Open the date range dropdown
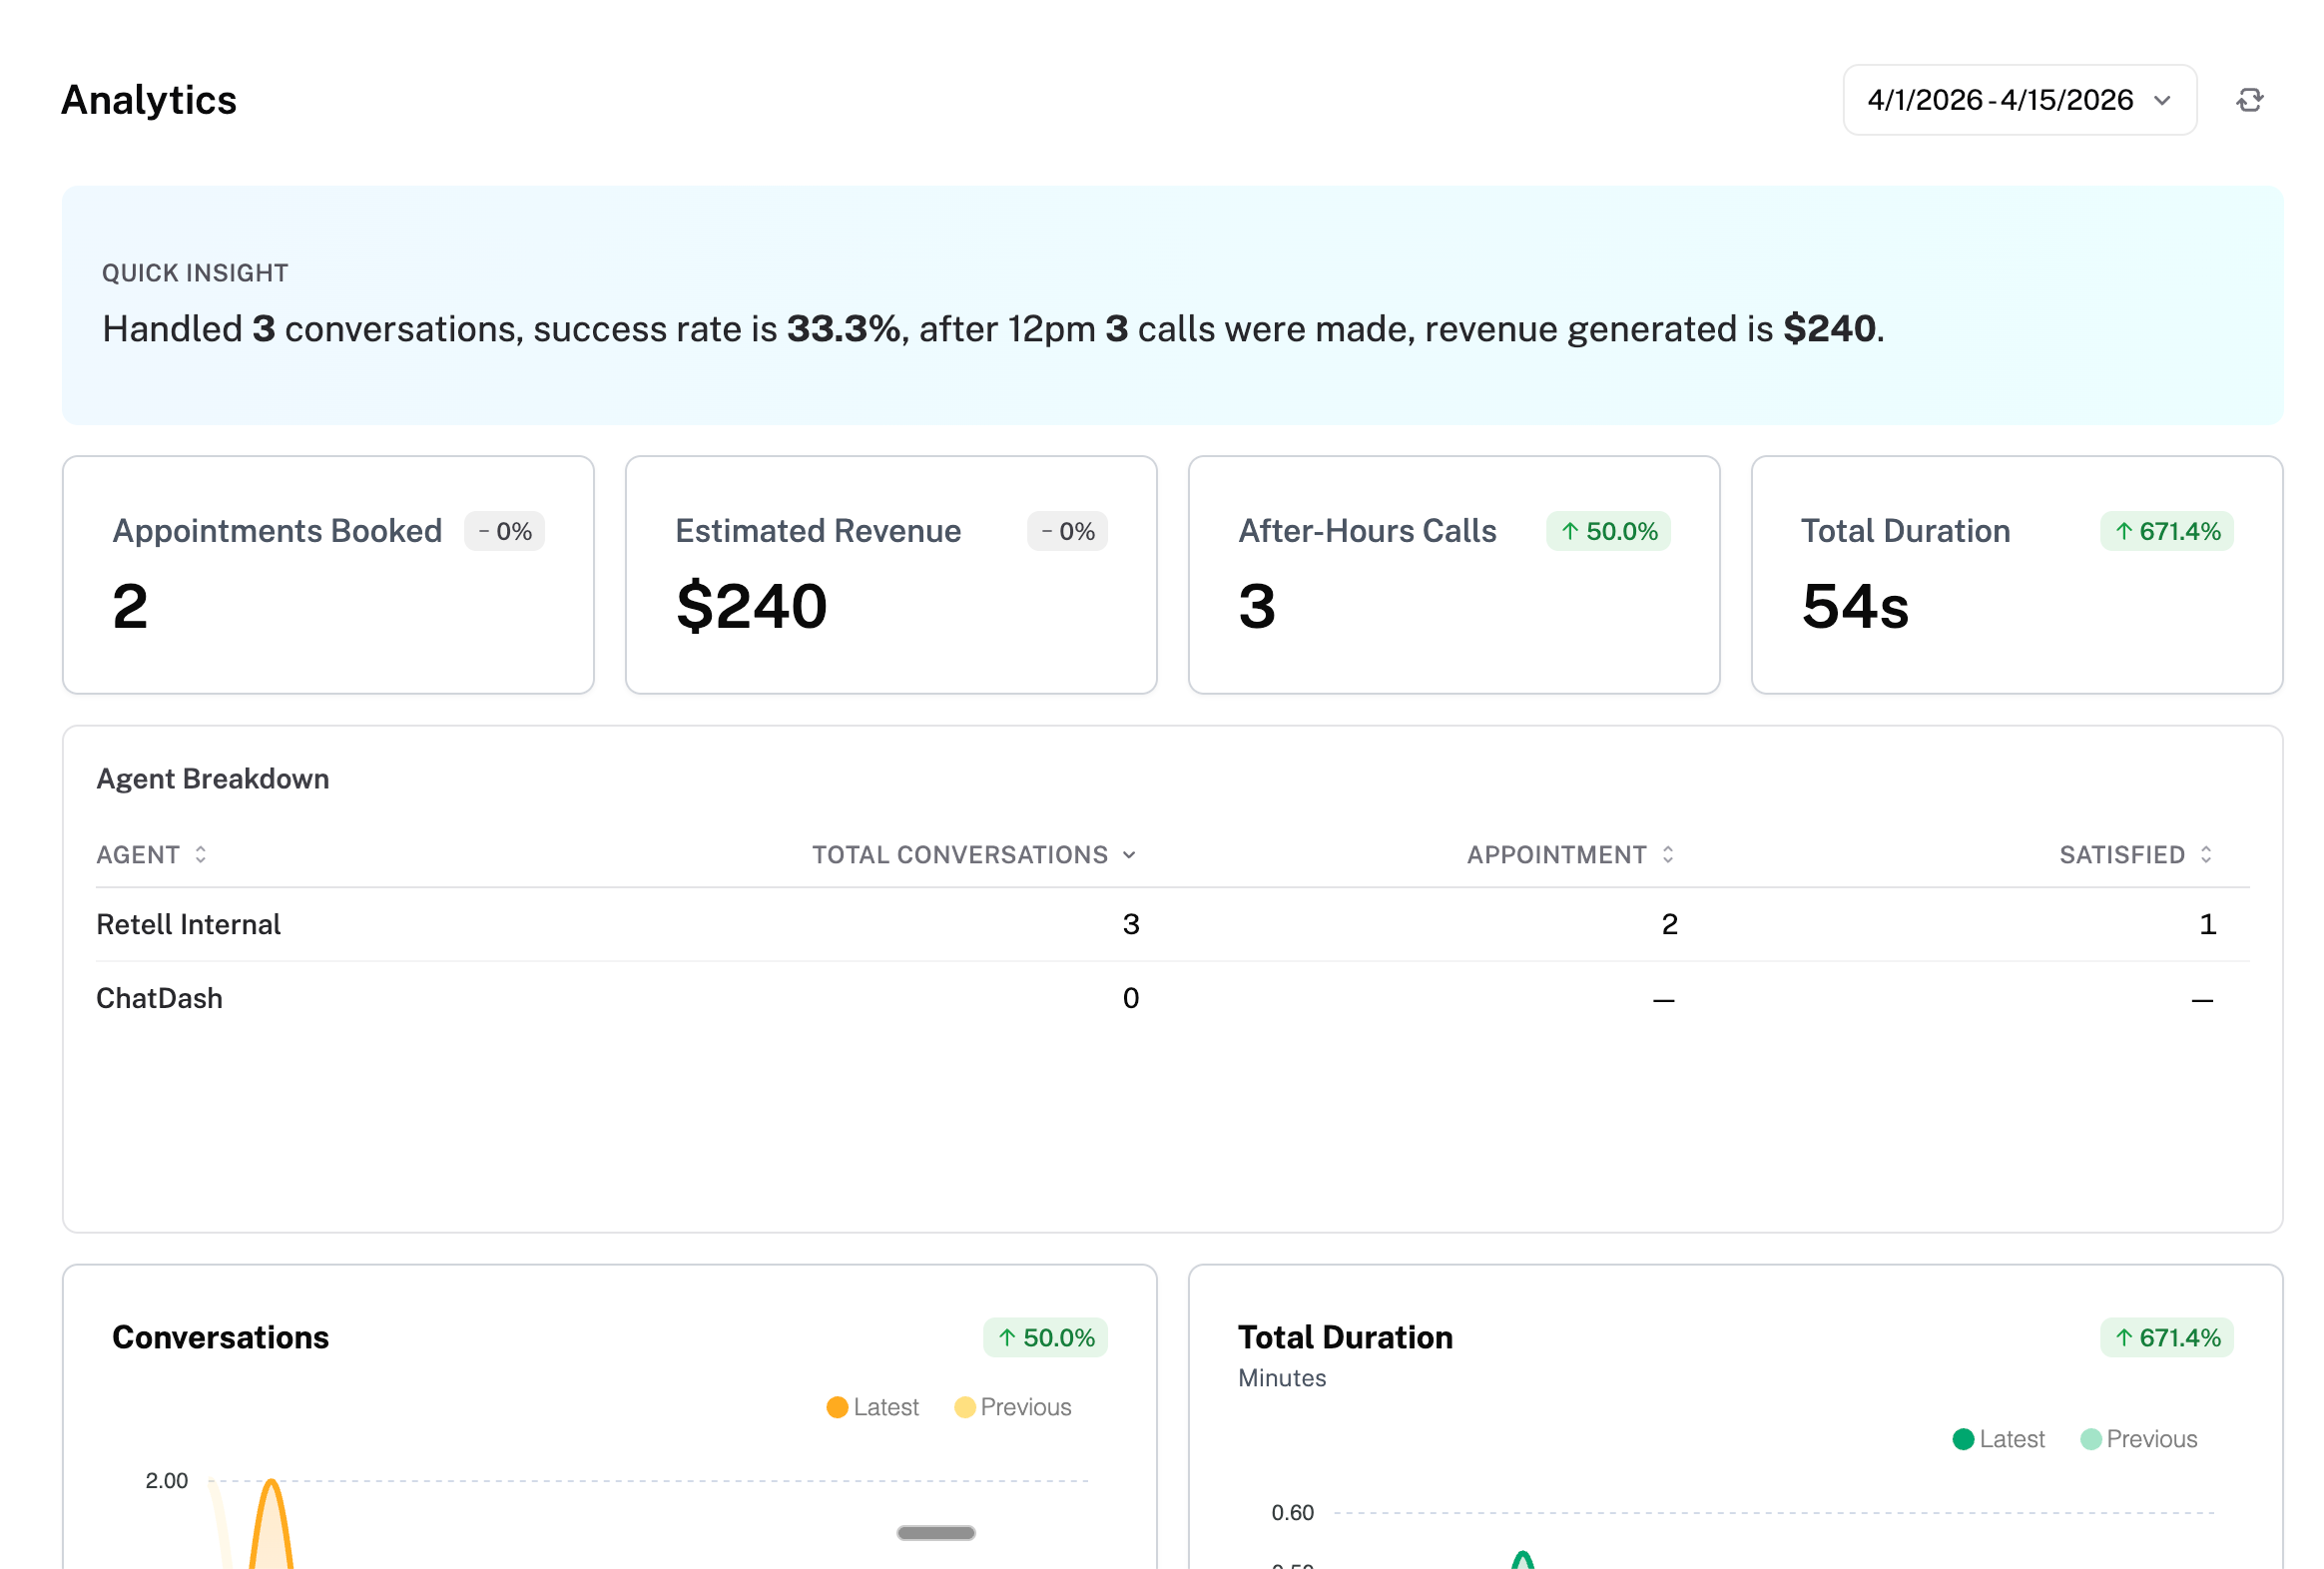The width and height of the screenshot is (2324, 1569). point(2018,100)
